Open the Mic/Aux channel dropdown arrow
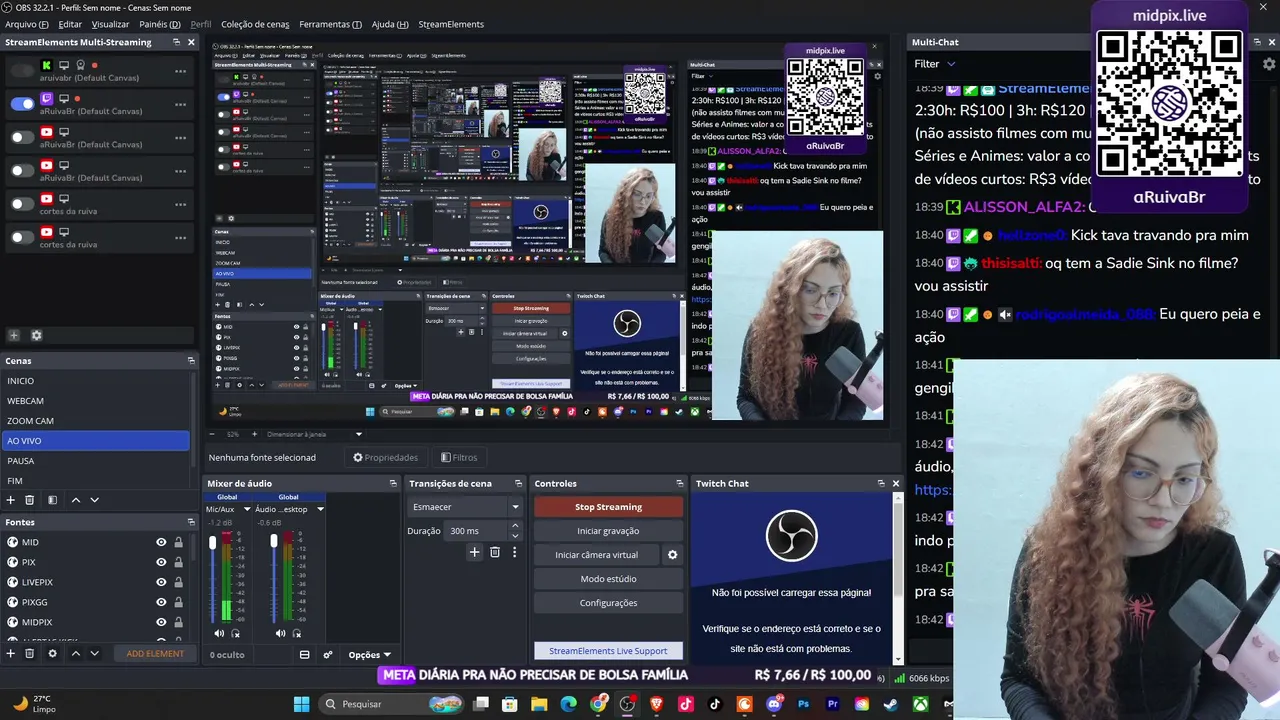The height and width of the screenshot is (720, 1280). (247, 509)
